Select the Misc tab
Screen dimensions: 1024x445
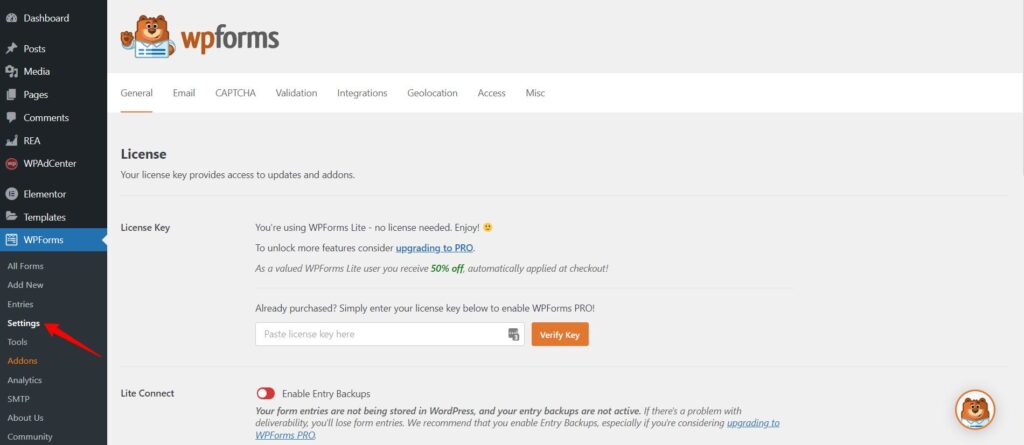[x=536, y=93]
